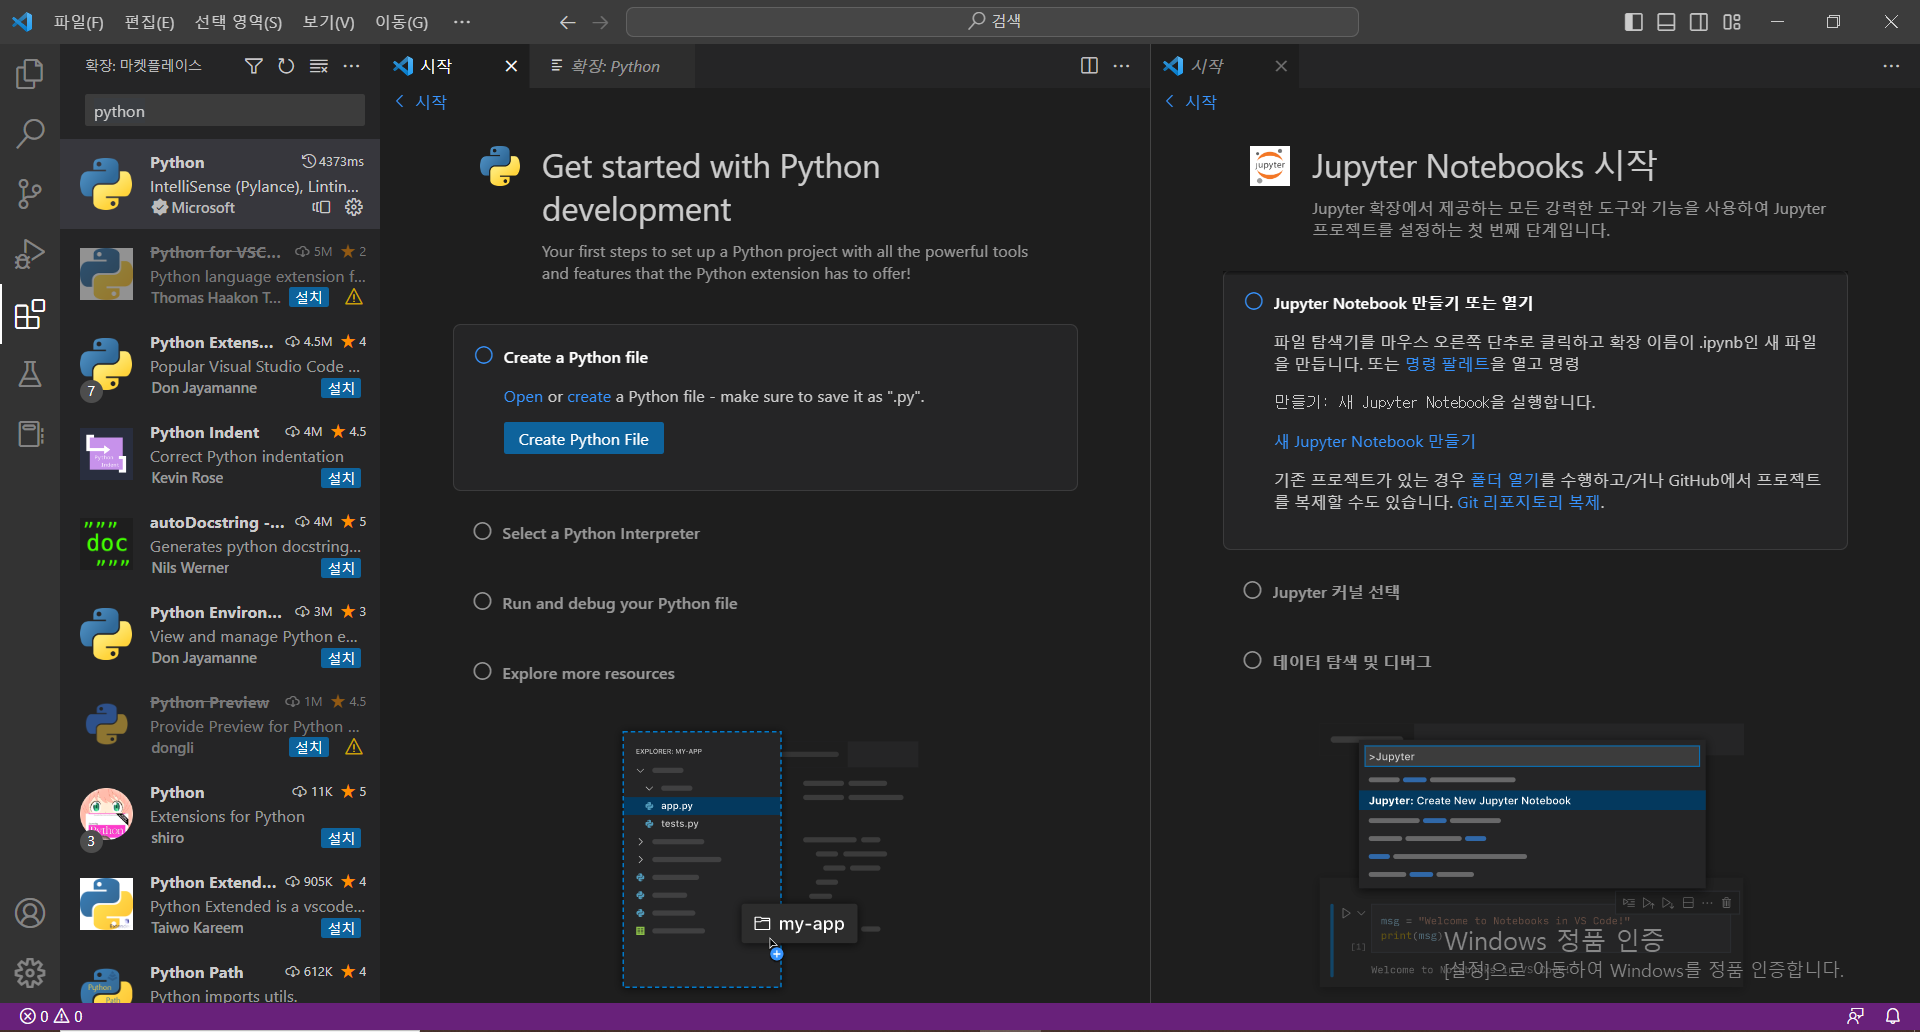Clear extensions search results
The image size is (1920, 1032).
pos(319,66)
